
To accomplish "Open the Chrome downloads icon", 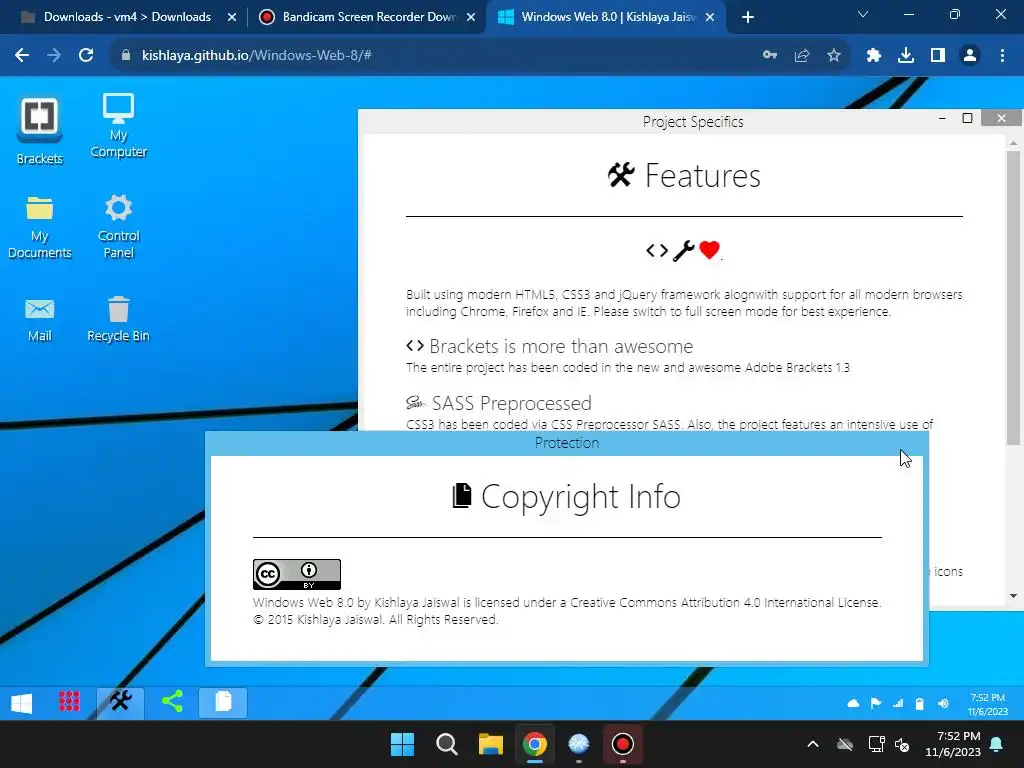I will pyautogui.click(x=906, y=56).
